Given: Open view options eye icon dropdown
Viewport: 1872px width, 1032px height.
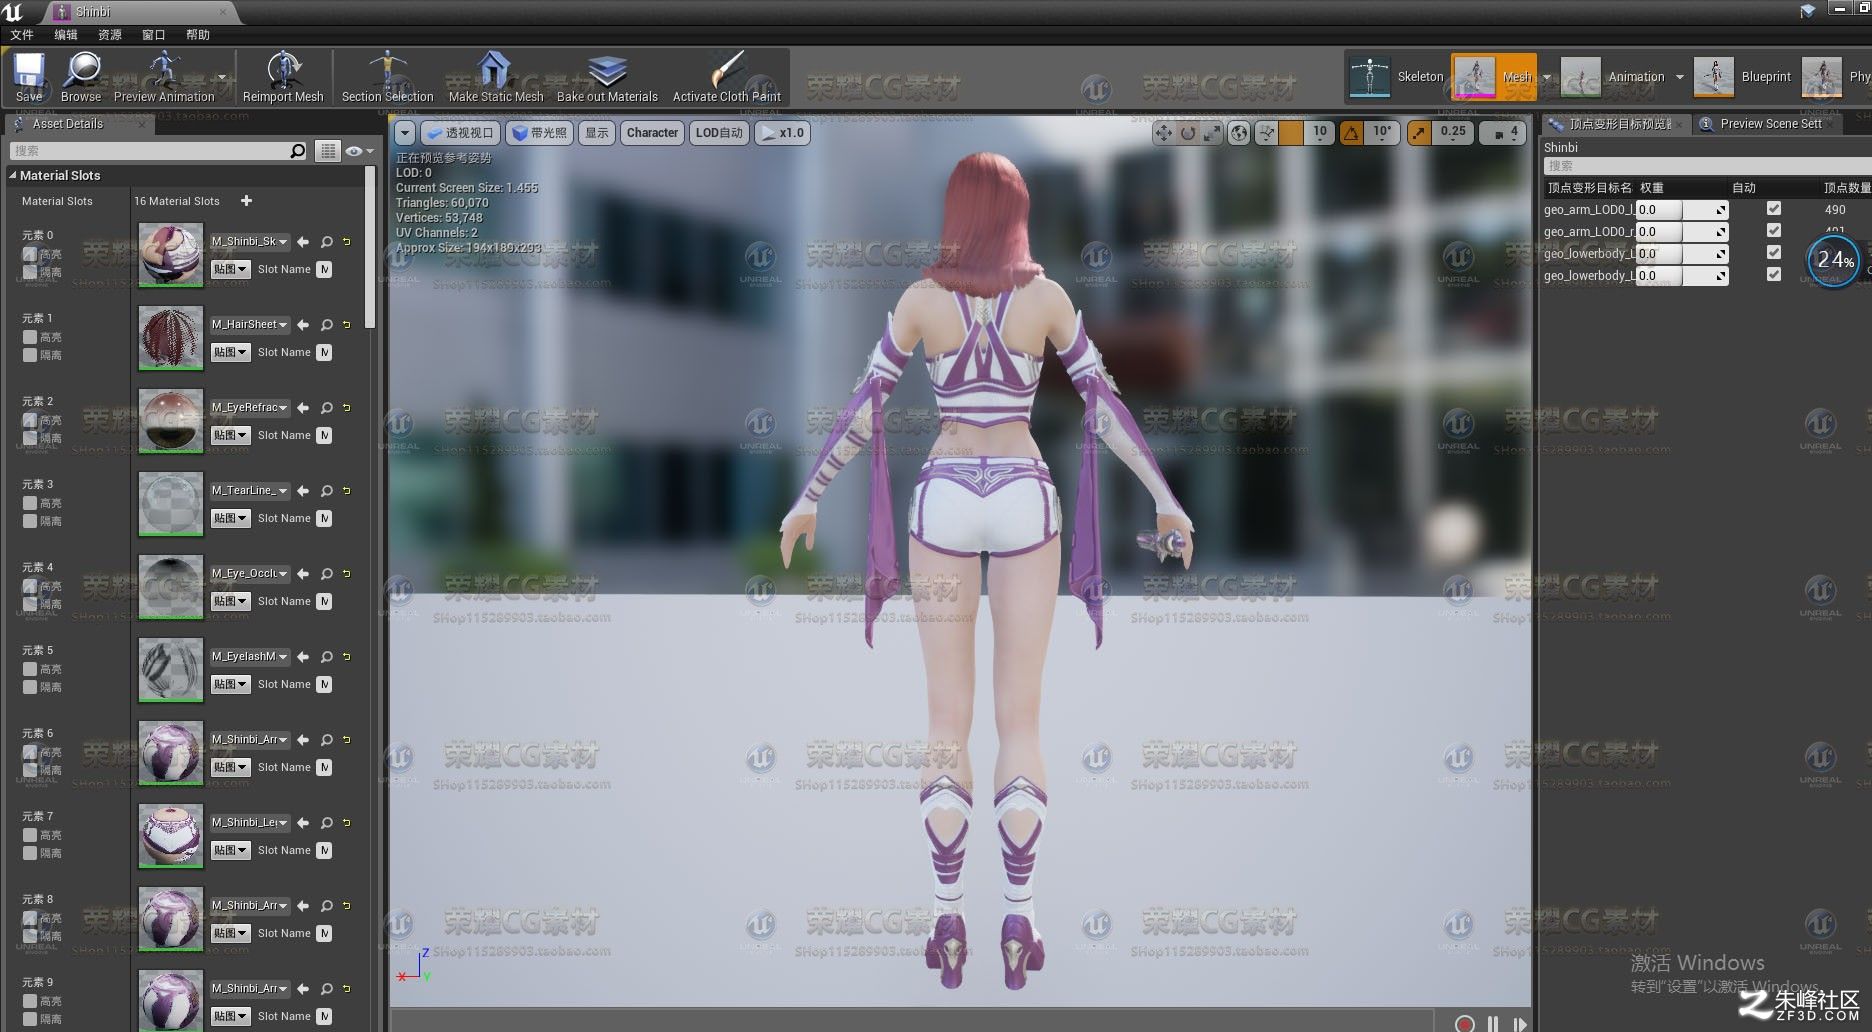Looking at the screenshot, I should point(358,151).
